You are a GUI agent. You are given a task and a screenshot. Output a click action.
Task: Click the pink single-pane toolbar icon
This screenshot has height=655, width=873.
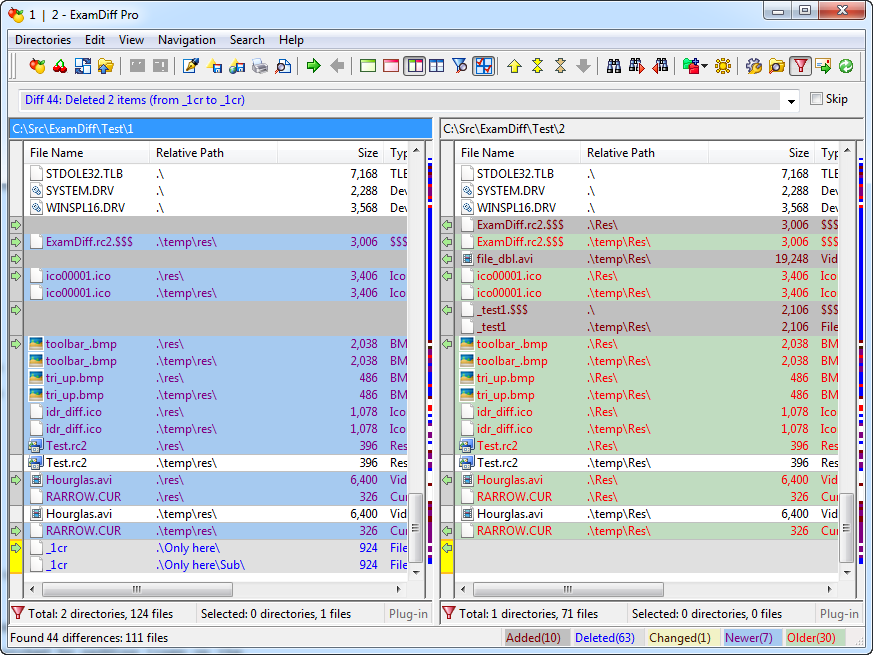coord(391,66)
